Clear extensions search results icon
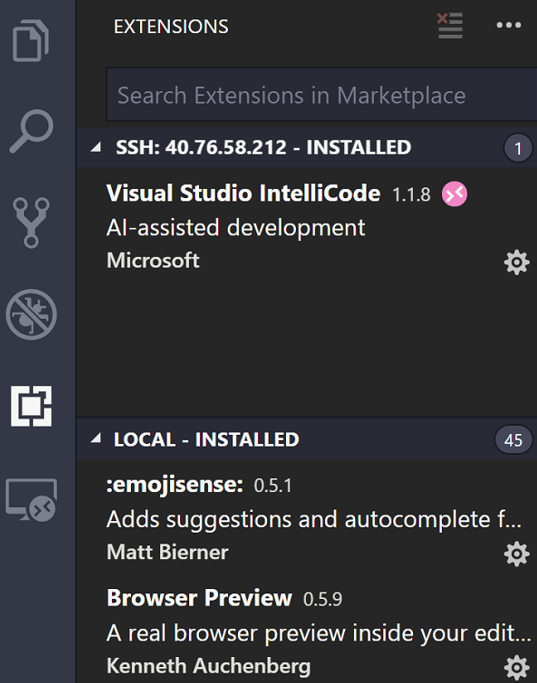This screenshot has width=537, height=683. (450, 26)
